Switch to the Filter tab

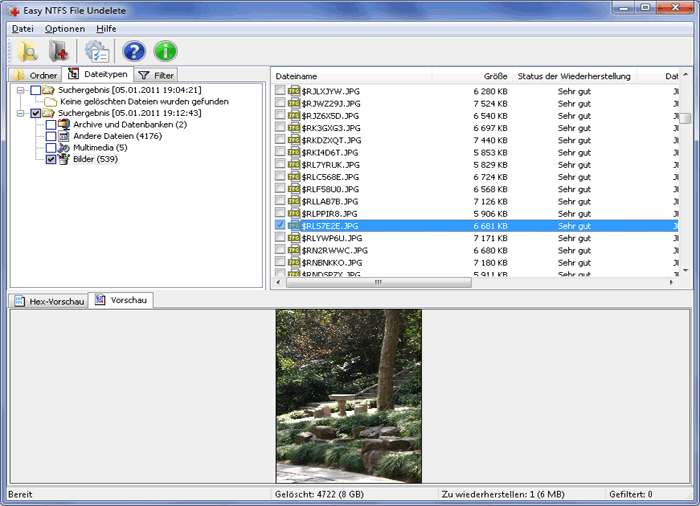[156, 75]
